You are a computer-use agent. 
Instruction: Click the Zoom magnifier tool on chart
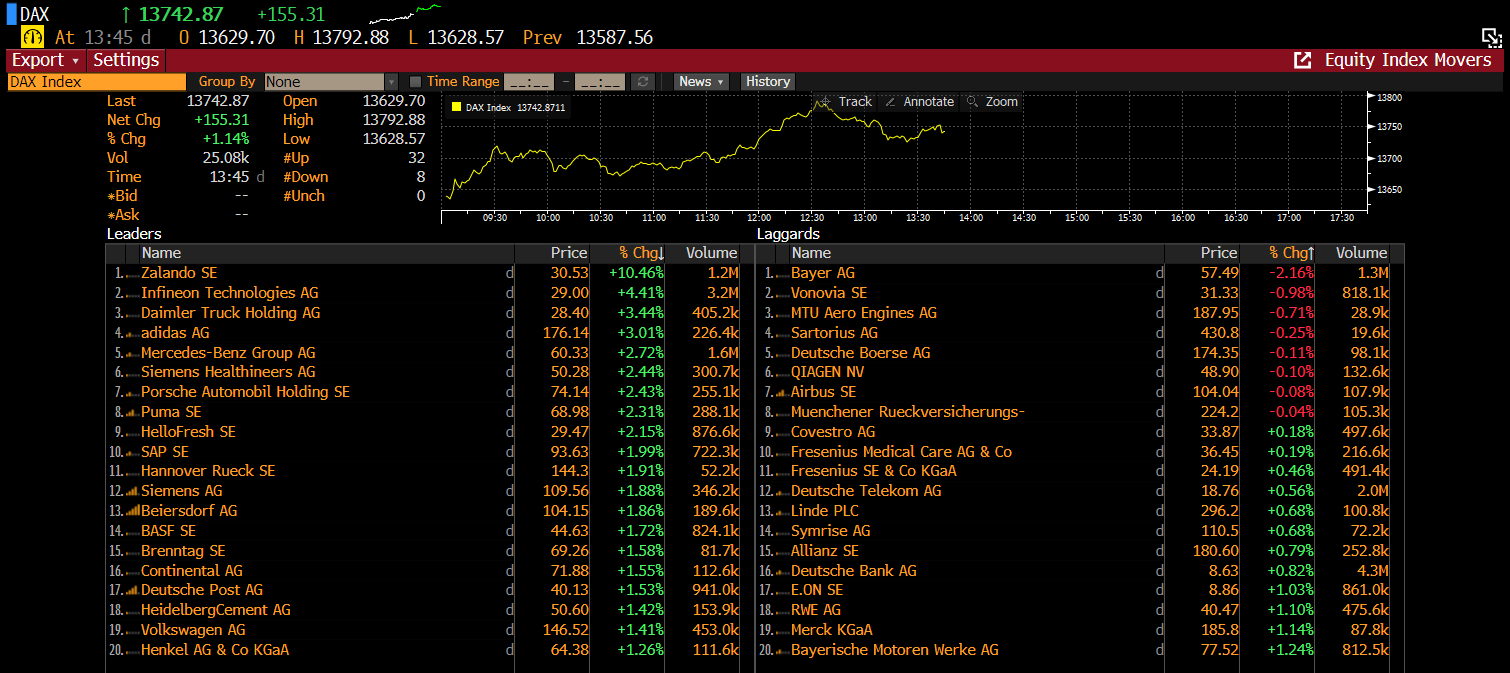pyautogui.click(x=992, y=102)
